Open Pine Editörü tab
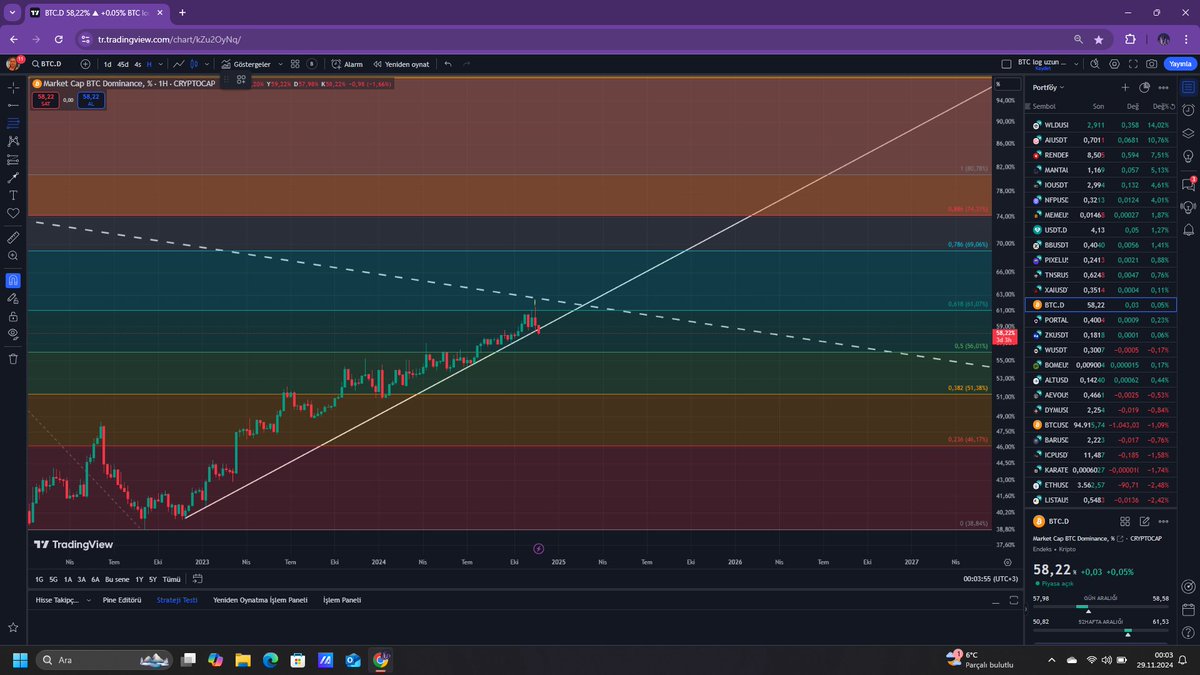The width and height of the screenshot is (1200, 675). (x=122, y=600)
